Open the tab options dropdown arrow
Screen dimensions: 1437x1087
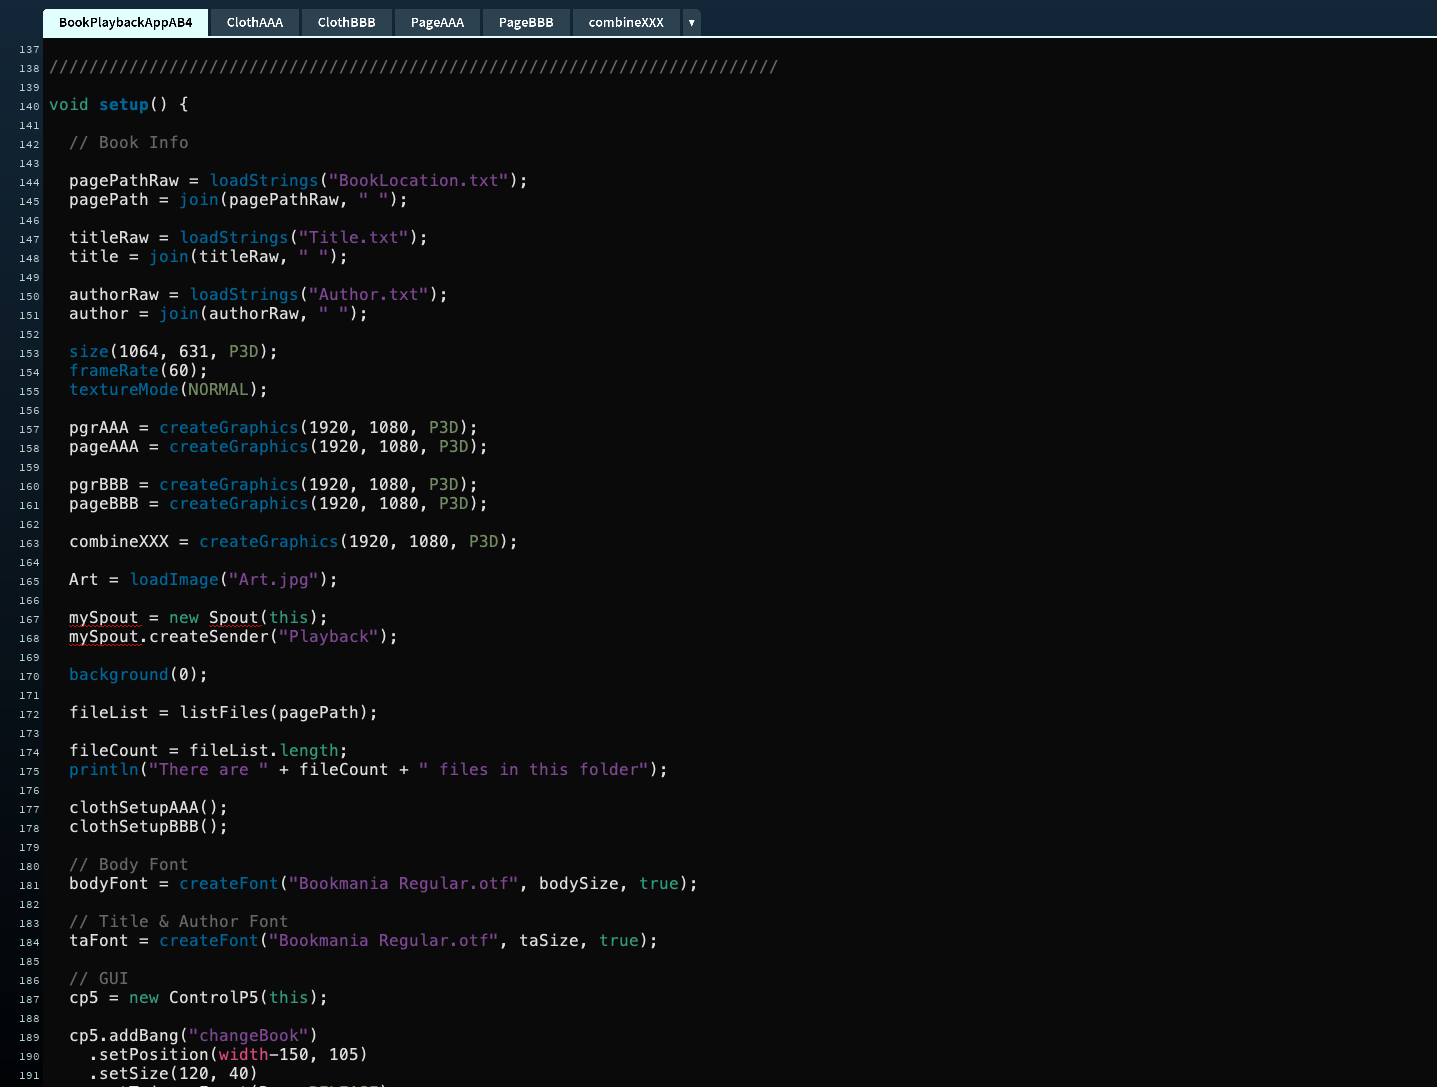coord(691,22)
